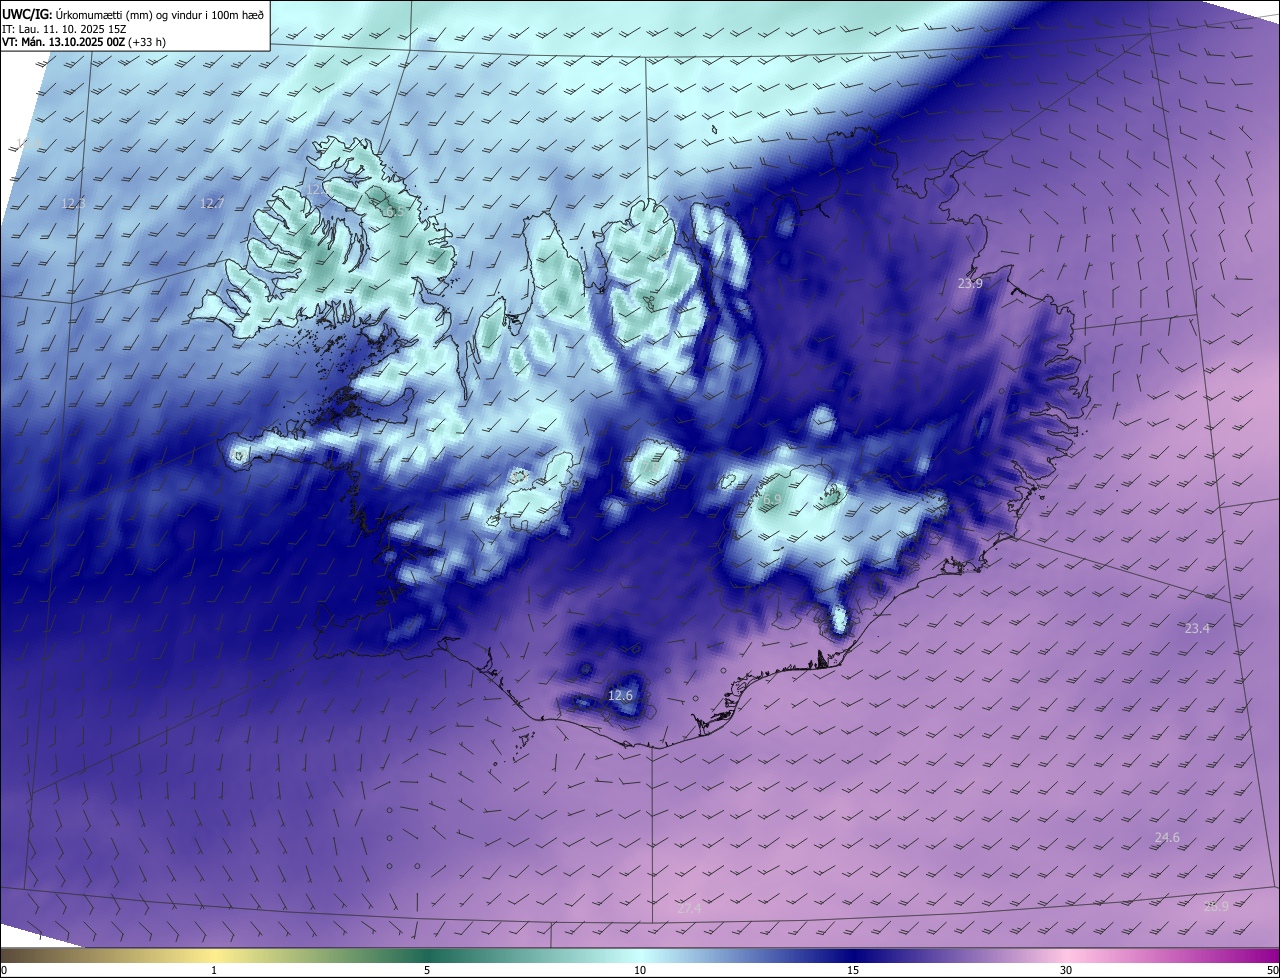Click the 26.9 value label on the map
This screenshot has height=978, width=1280.
pos(1216,906)
